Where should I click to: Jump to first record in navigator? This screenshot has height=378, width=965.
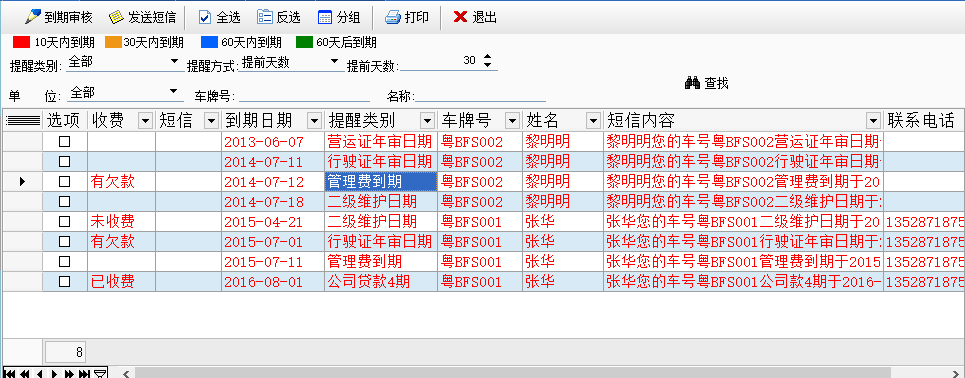(x=10, y=374)
